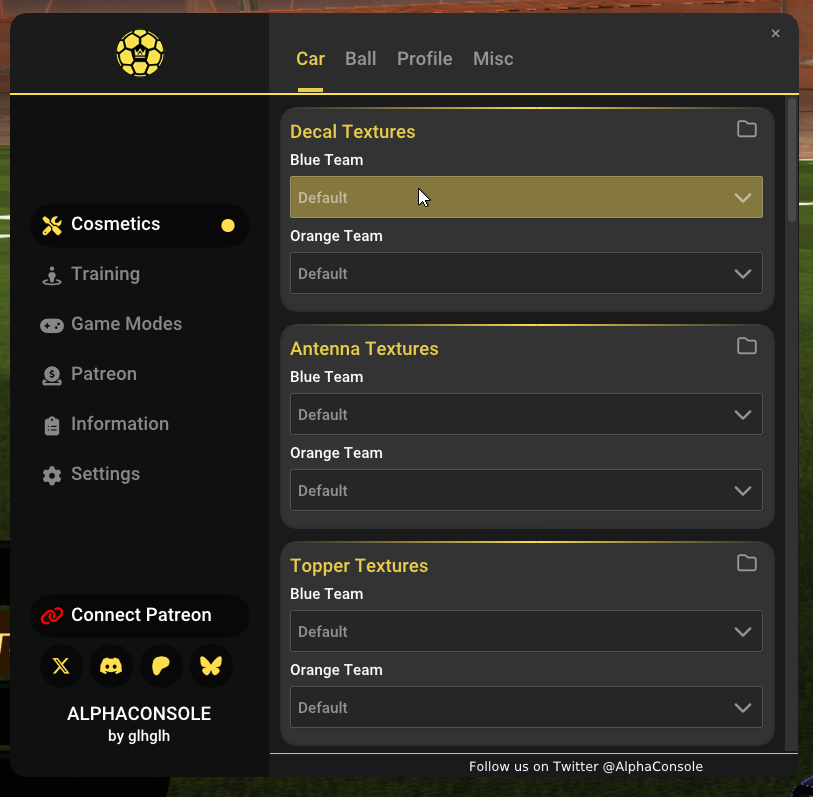Click the Antenna Textures folder icon
This screenshot has width=813, height=797.
coord(746,346)
